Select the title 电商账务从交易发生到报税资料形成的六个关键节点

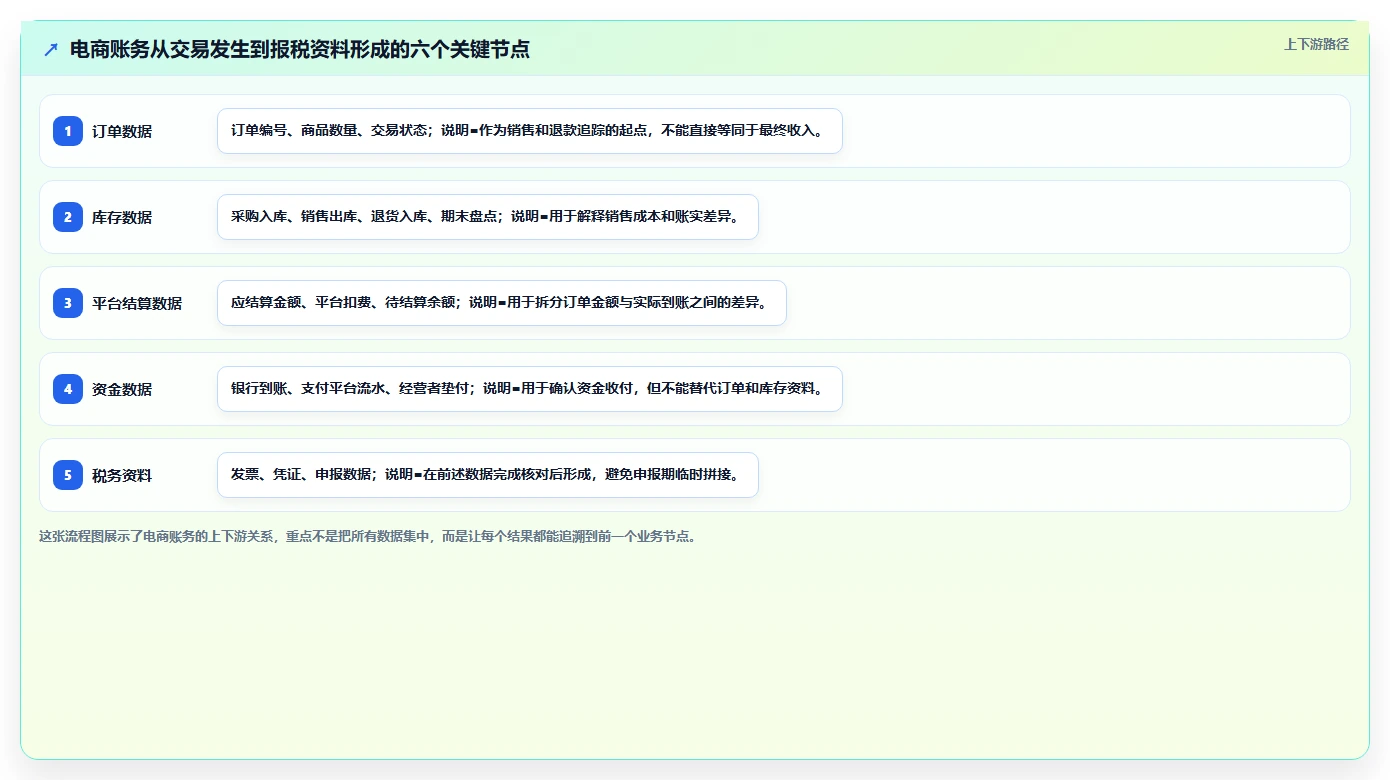click(x=299, y=50)
